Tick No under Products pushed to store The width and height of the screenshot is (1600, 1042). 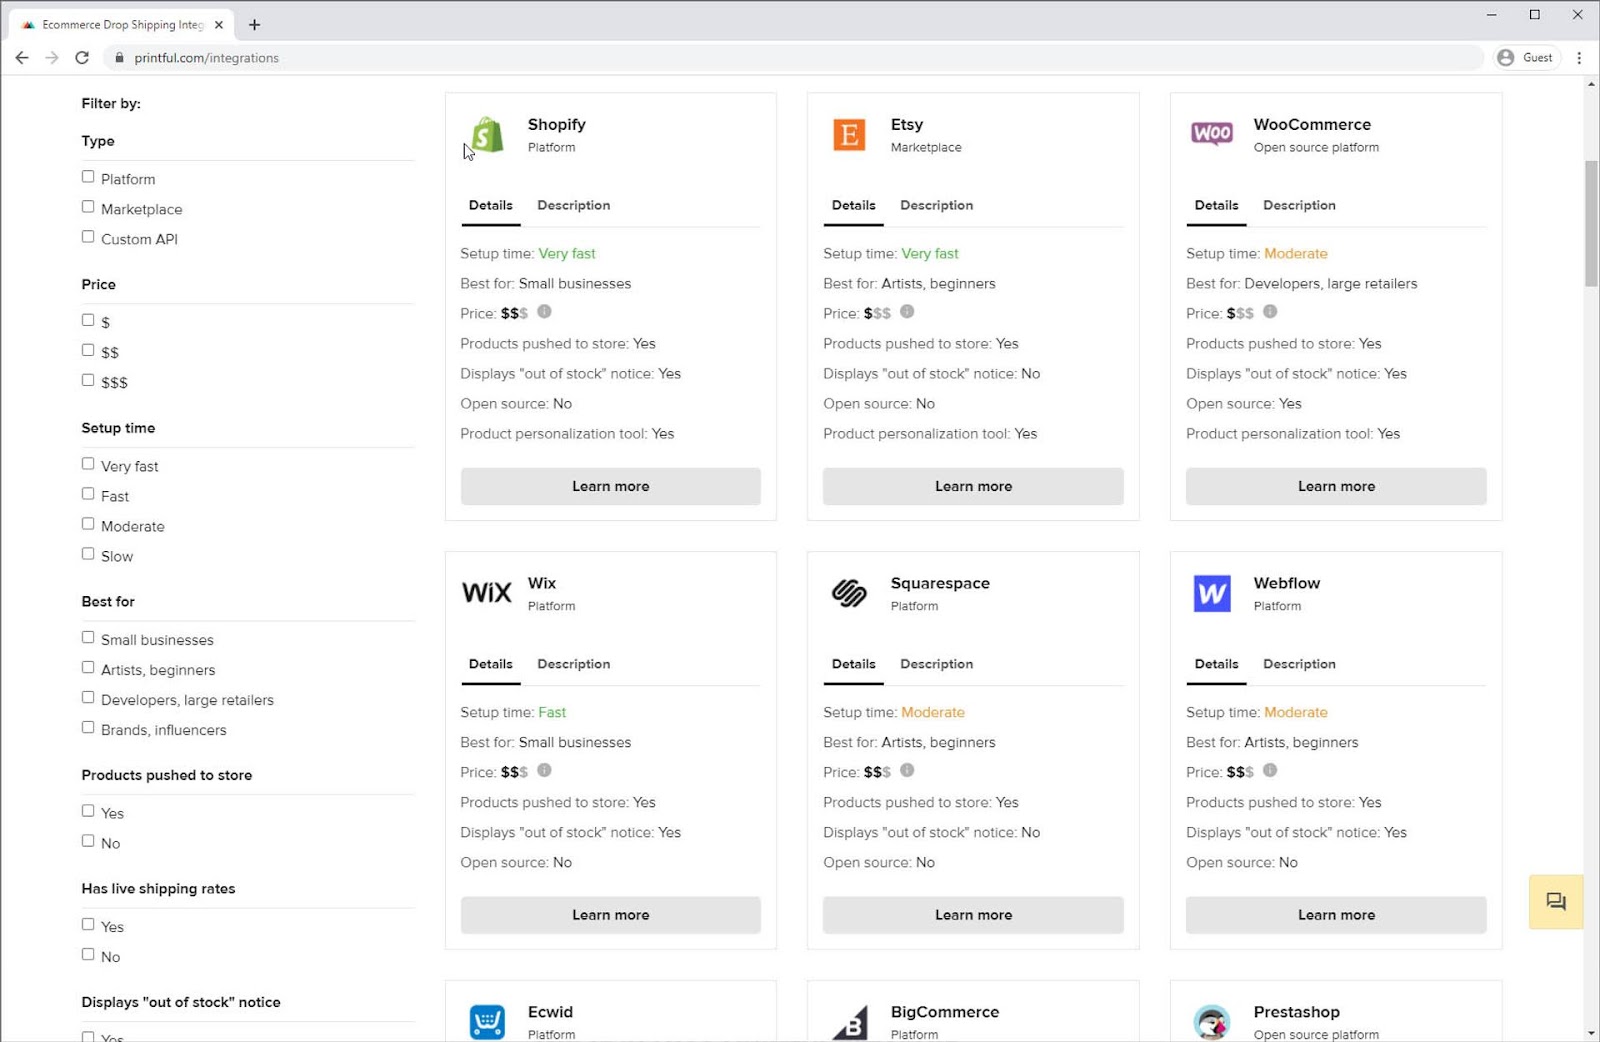tap(88, 841)
